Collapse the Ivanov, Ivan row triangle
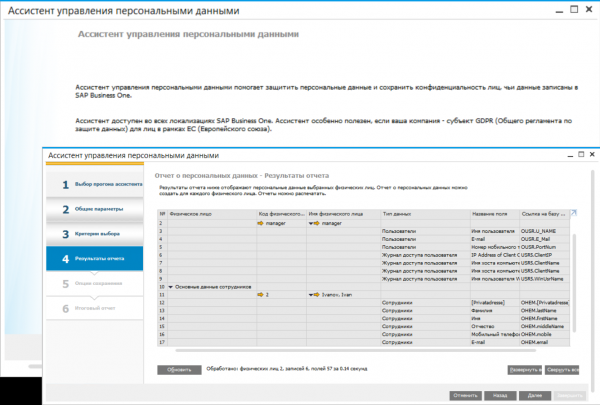 309,295
